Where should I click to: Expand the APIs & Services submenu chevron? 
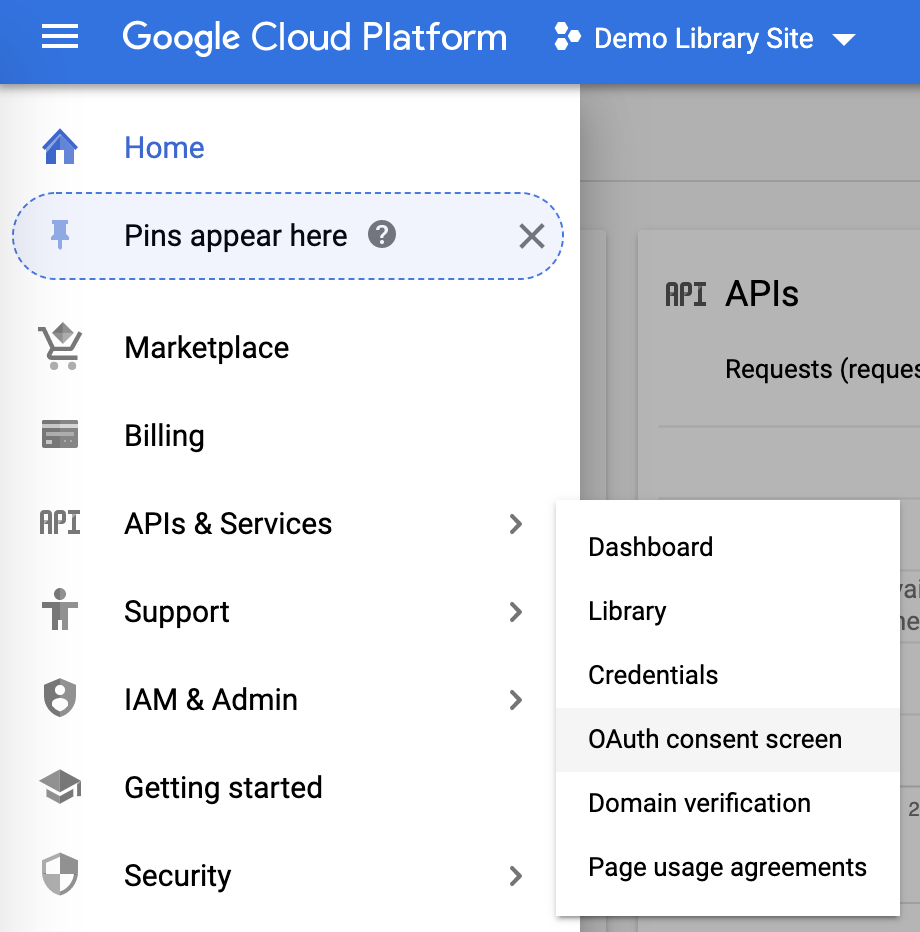pos(515,524)
